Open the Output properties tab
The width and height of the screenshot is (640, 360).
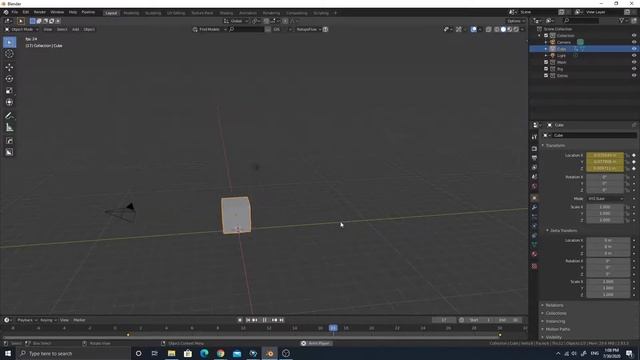click(534, 158)
